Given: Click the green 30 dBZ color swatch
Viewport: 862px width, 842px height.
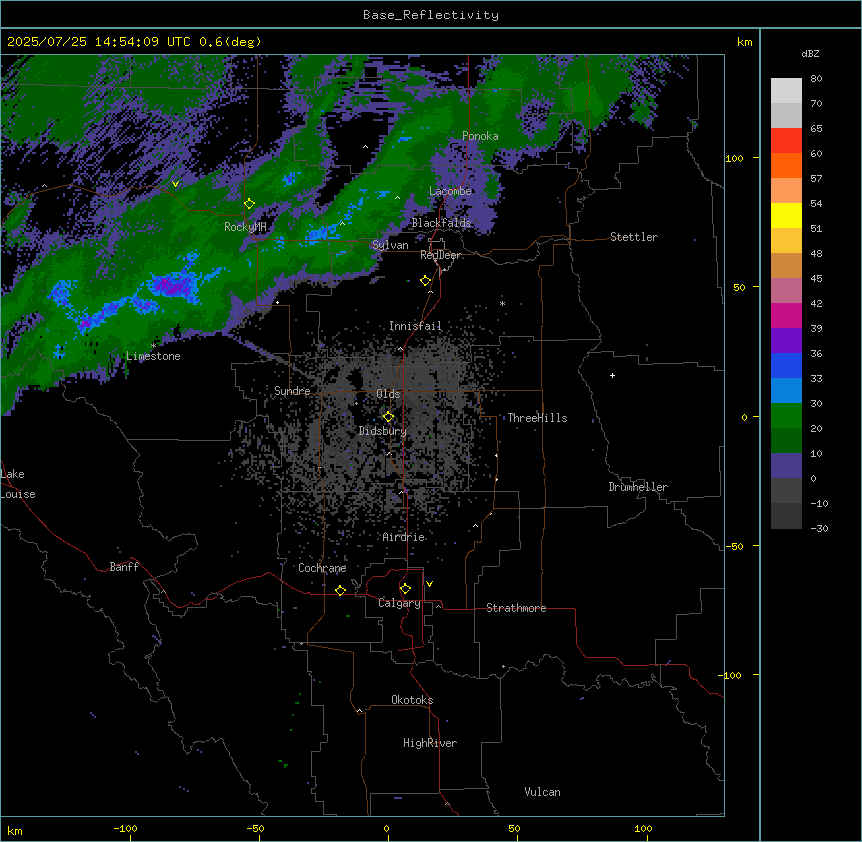Looking at the screenshot, I should [786, 416].
